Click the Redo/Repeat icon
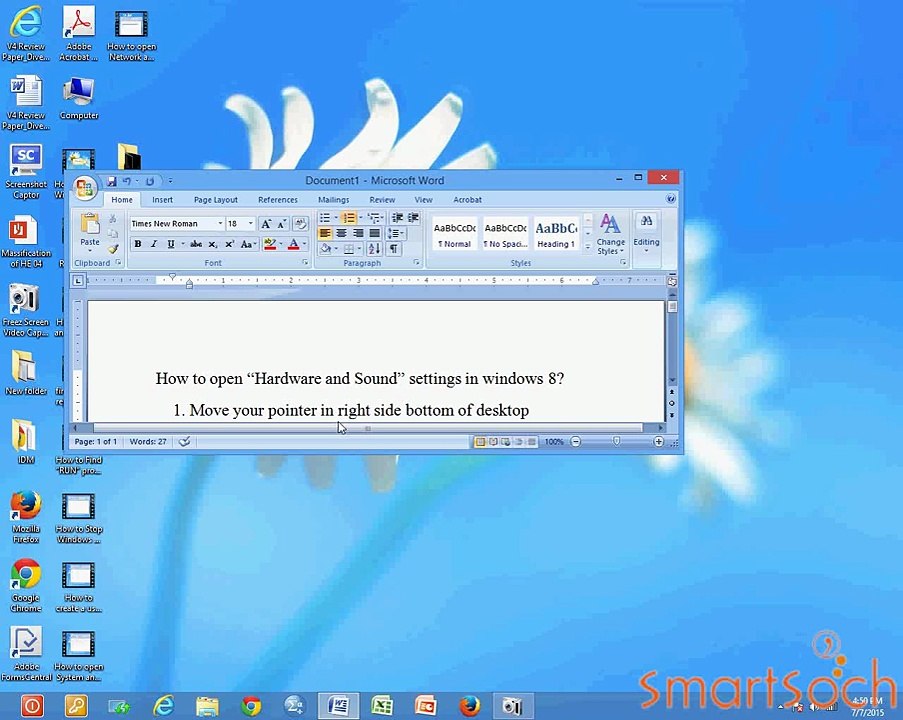Viewport: 903px width, 720px height. (x=150, y=181)
